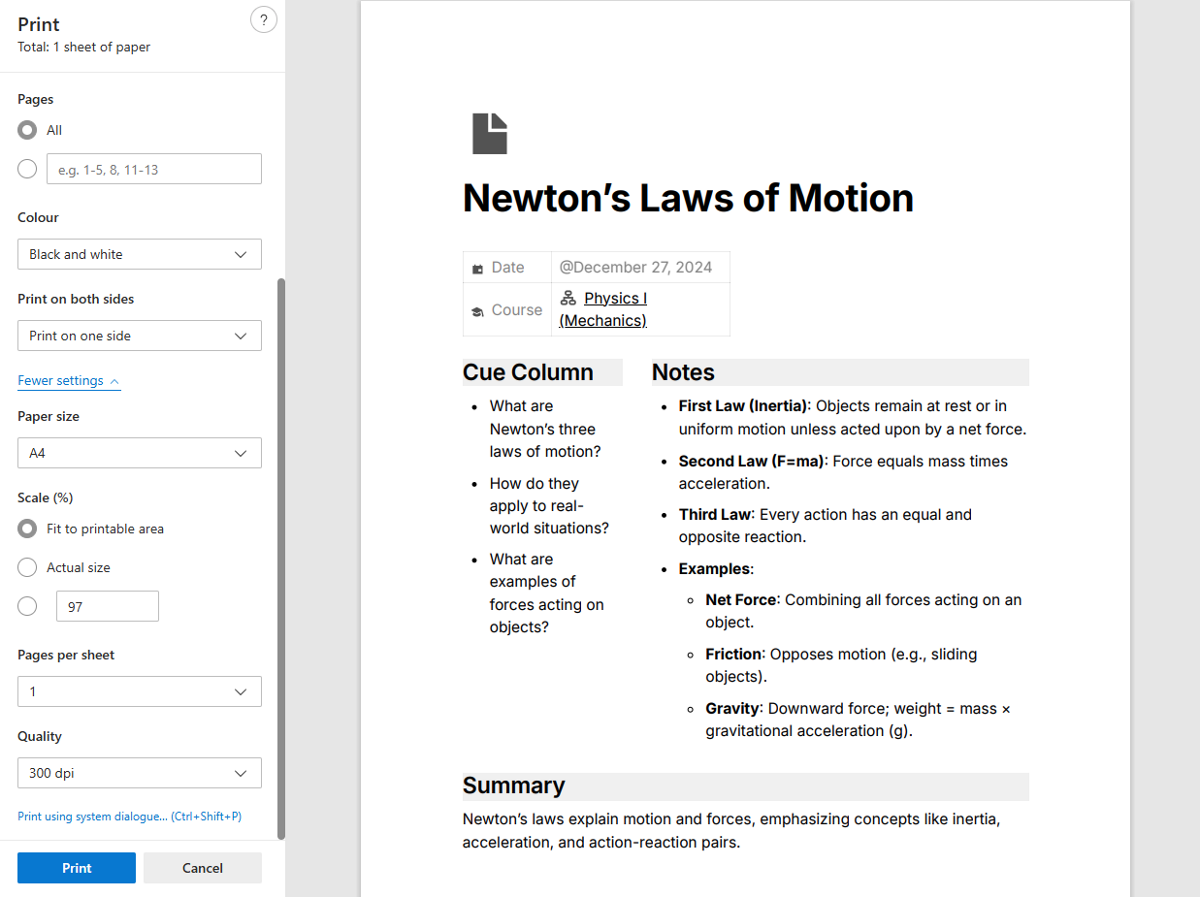
Task: Click the custom page range input field
Action: (x=154, y=168)
